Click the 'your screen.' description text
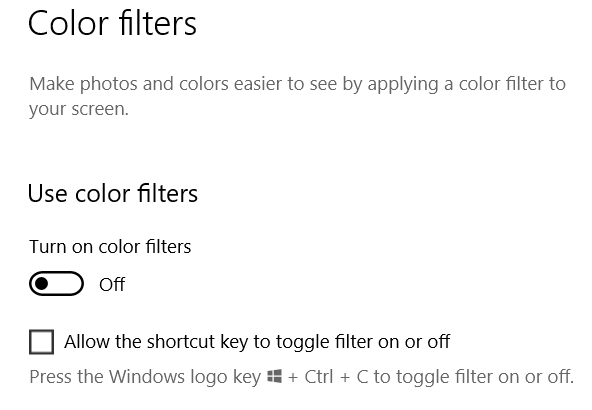 pyautogui.click(x=79, y=109)
